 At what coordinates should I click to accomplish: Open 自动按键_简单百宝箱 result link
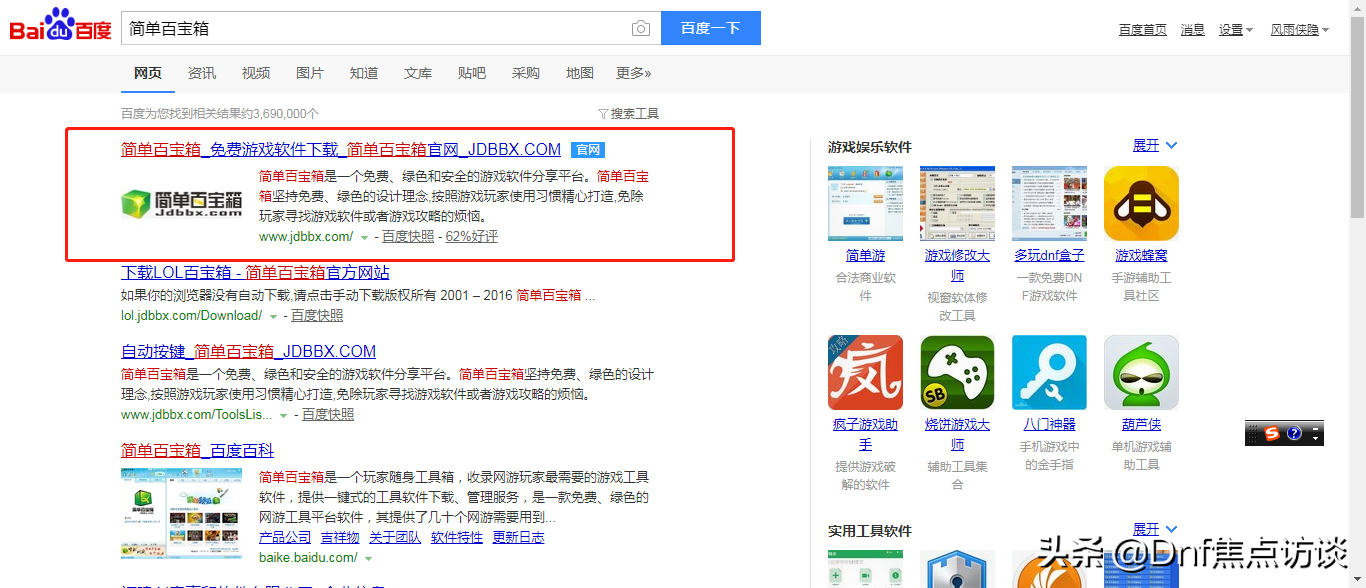click(x=248, y=351)
